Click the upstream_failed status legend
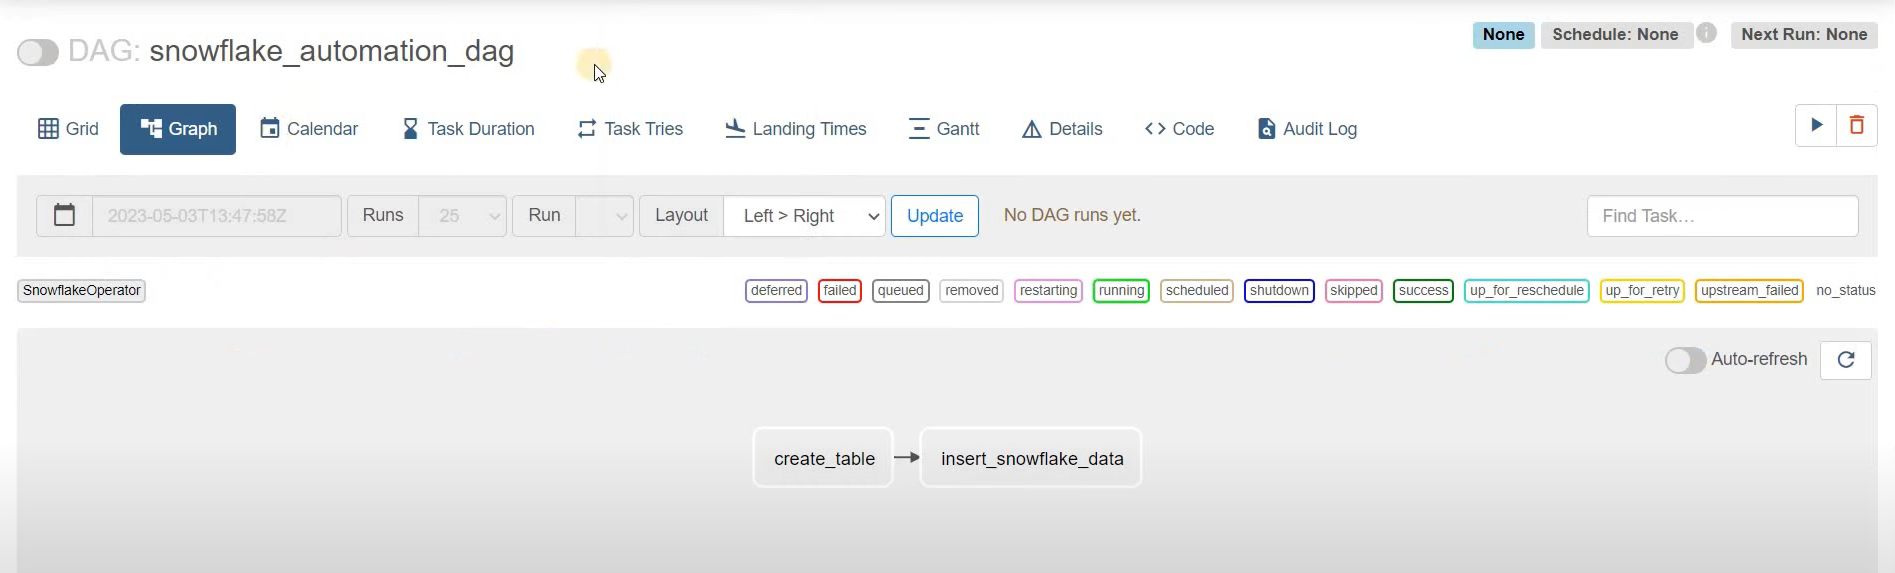Screen dimensions: 1895x573 (1750, 291)
